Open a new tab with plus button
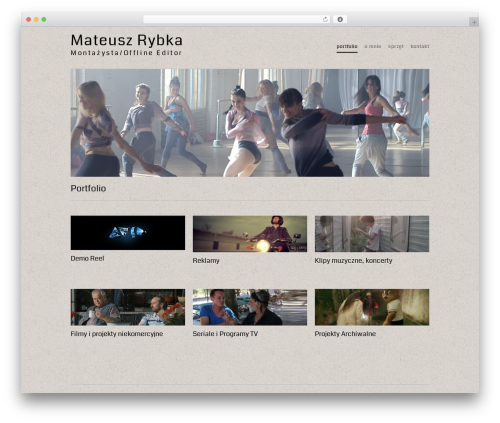Screen dimensions: 500x423 coord(474,22)
